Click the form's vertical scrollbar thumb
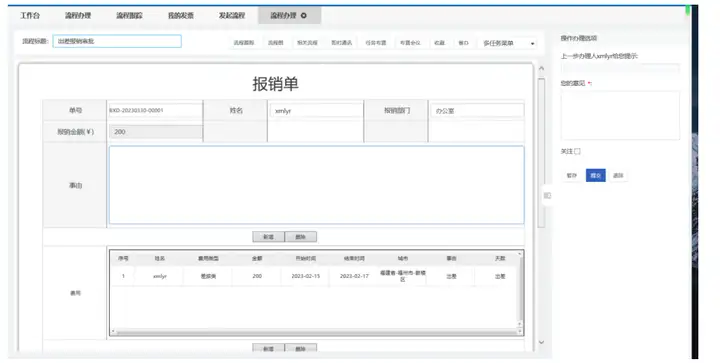 [x=541, y=152]
